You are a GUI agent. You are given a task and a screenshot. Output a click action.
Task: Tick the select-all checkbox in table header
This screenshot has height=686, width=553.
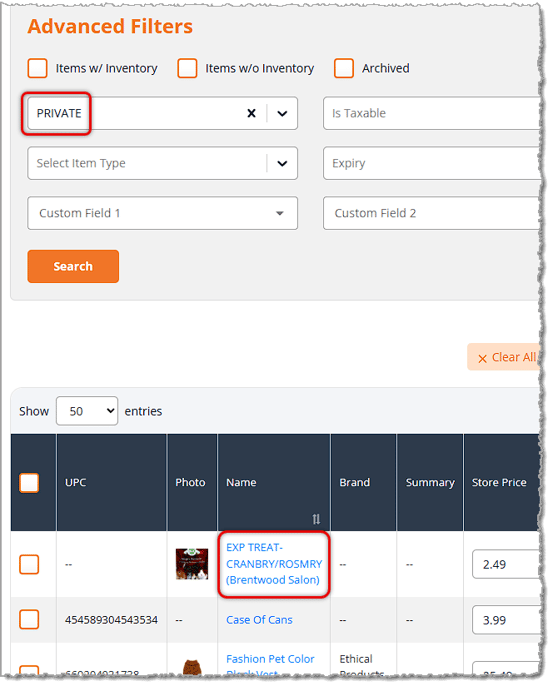(x=29, y=483)
